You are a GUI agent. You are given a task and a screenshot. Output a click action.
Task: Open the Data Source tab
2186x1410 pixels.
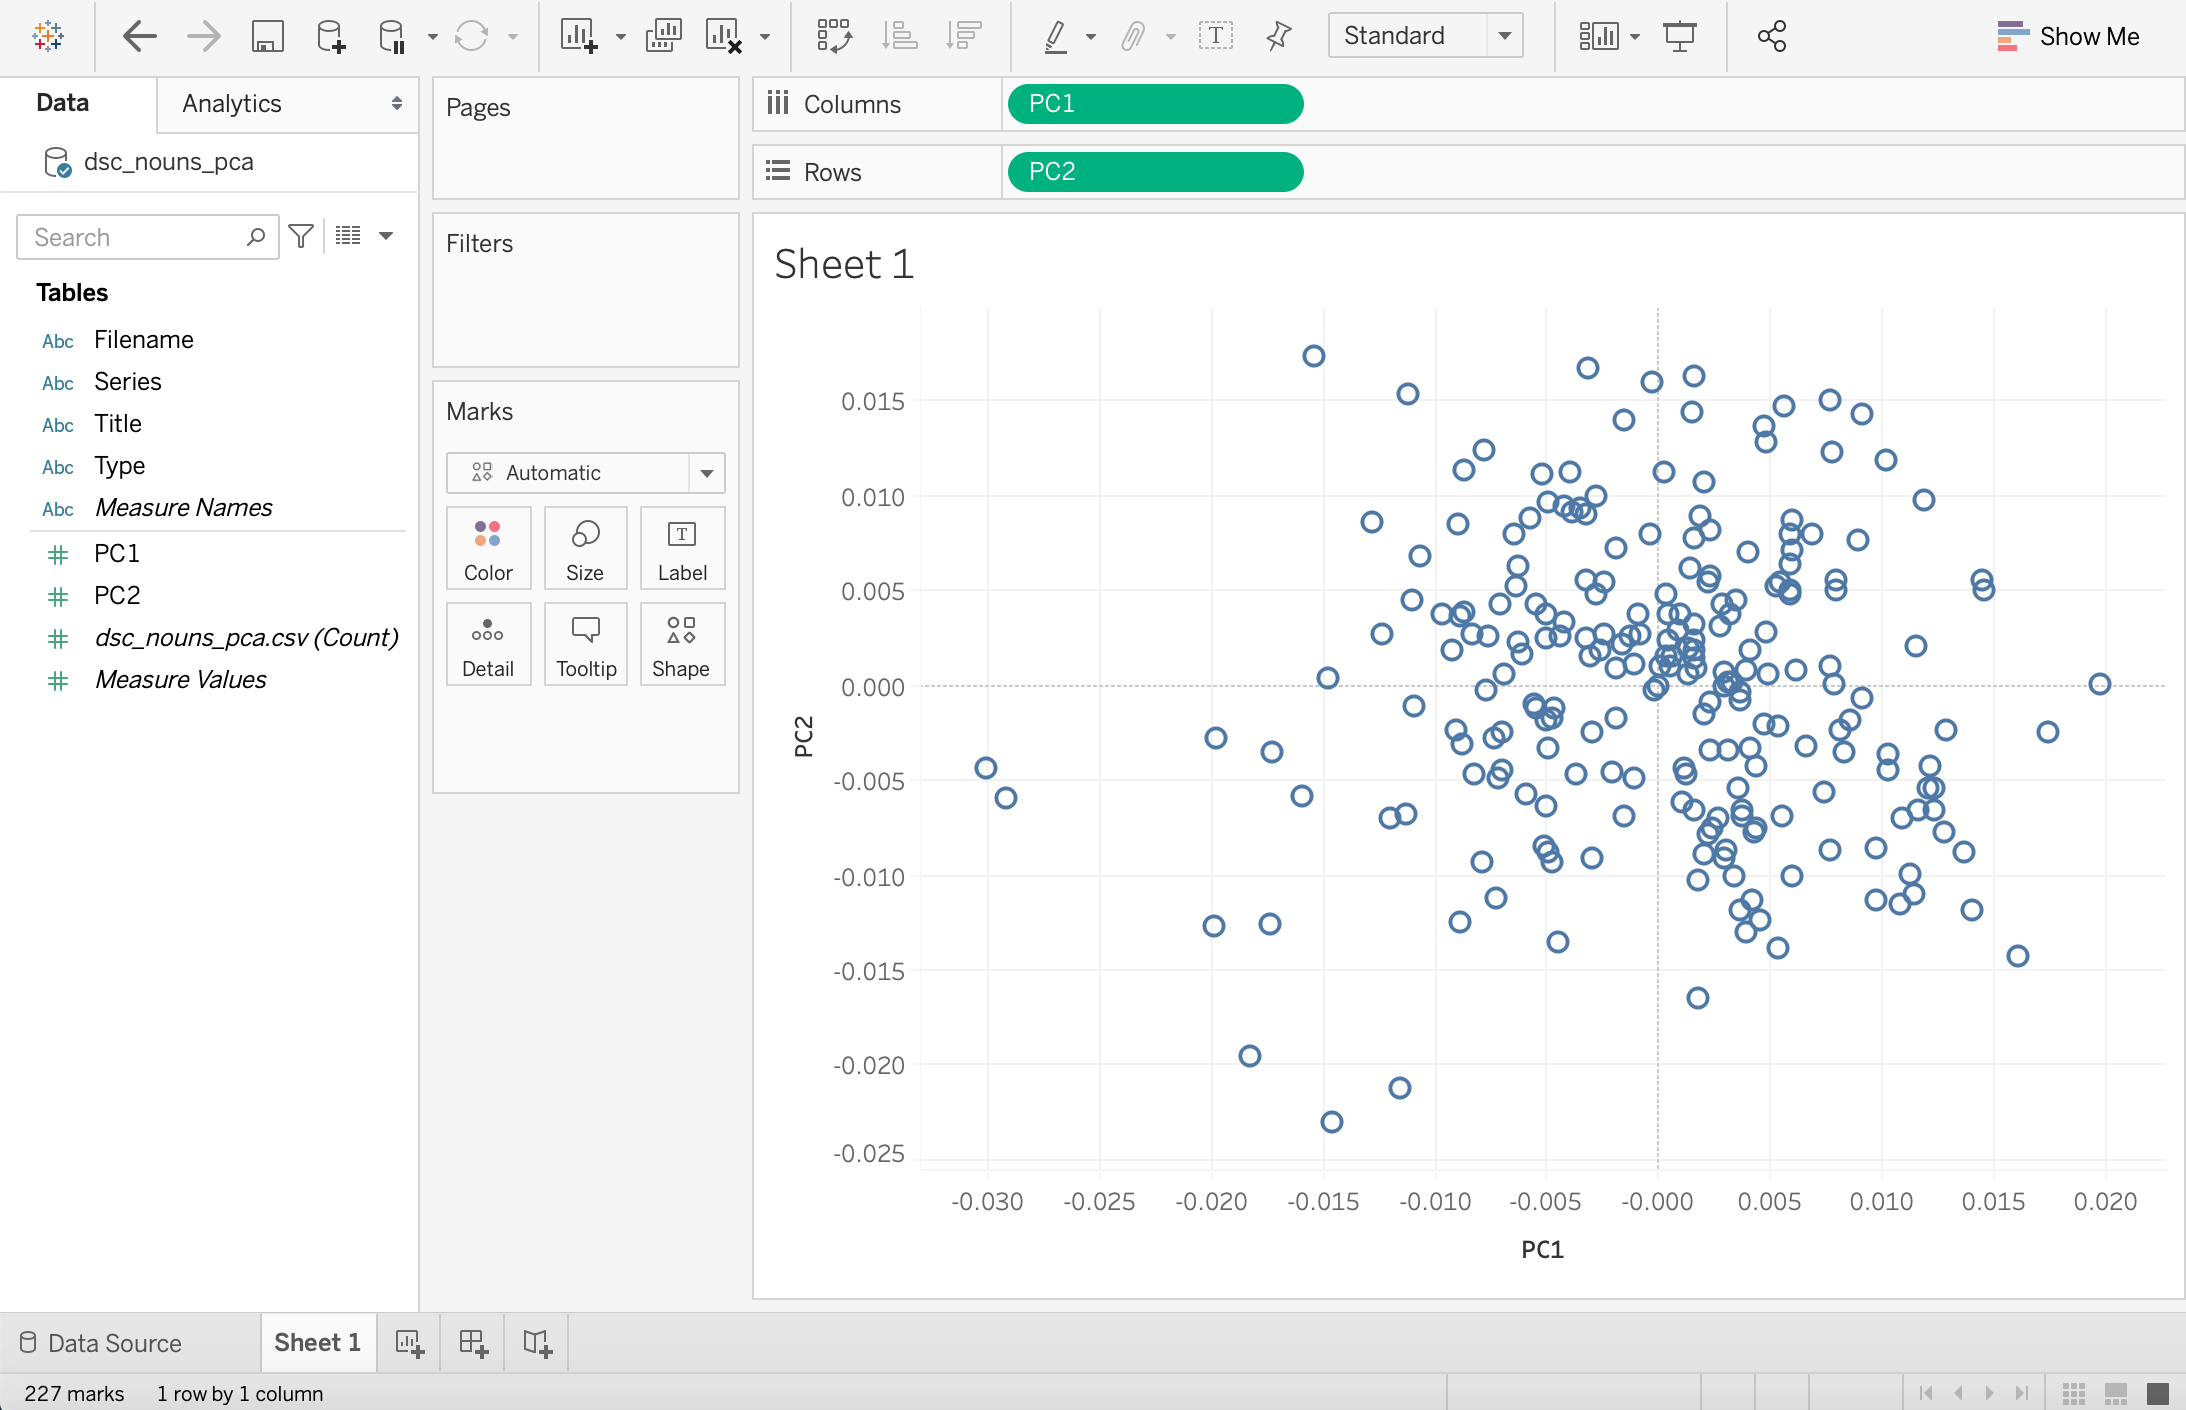tap(113, 1343)
